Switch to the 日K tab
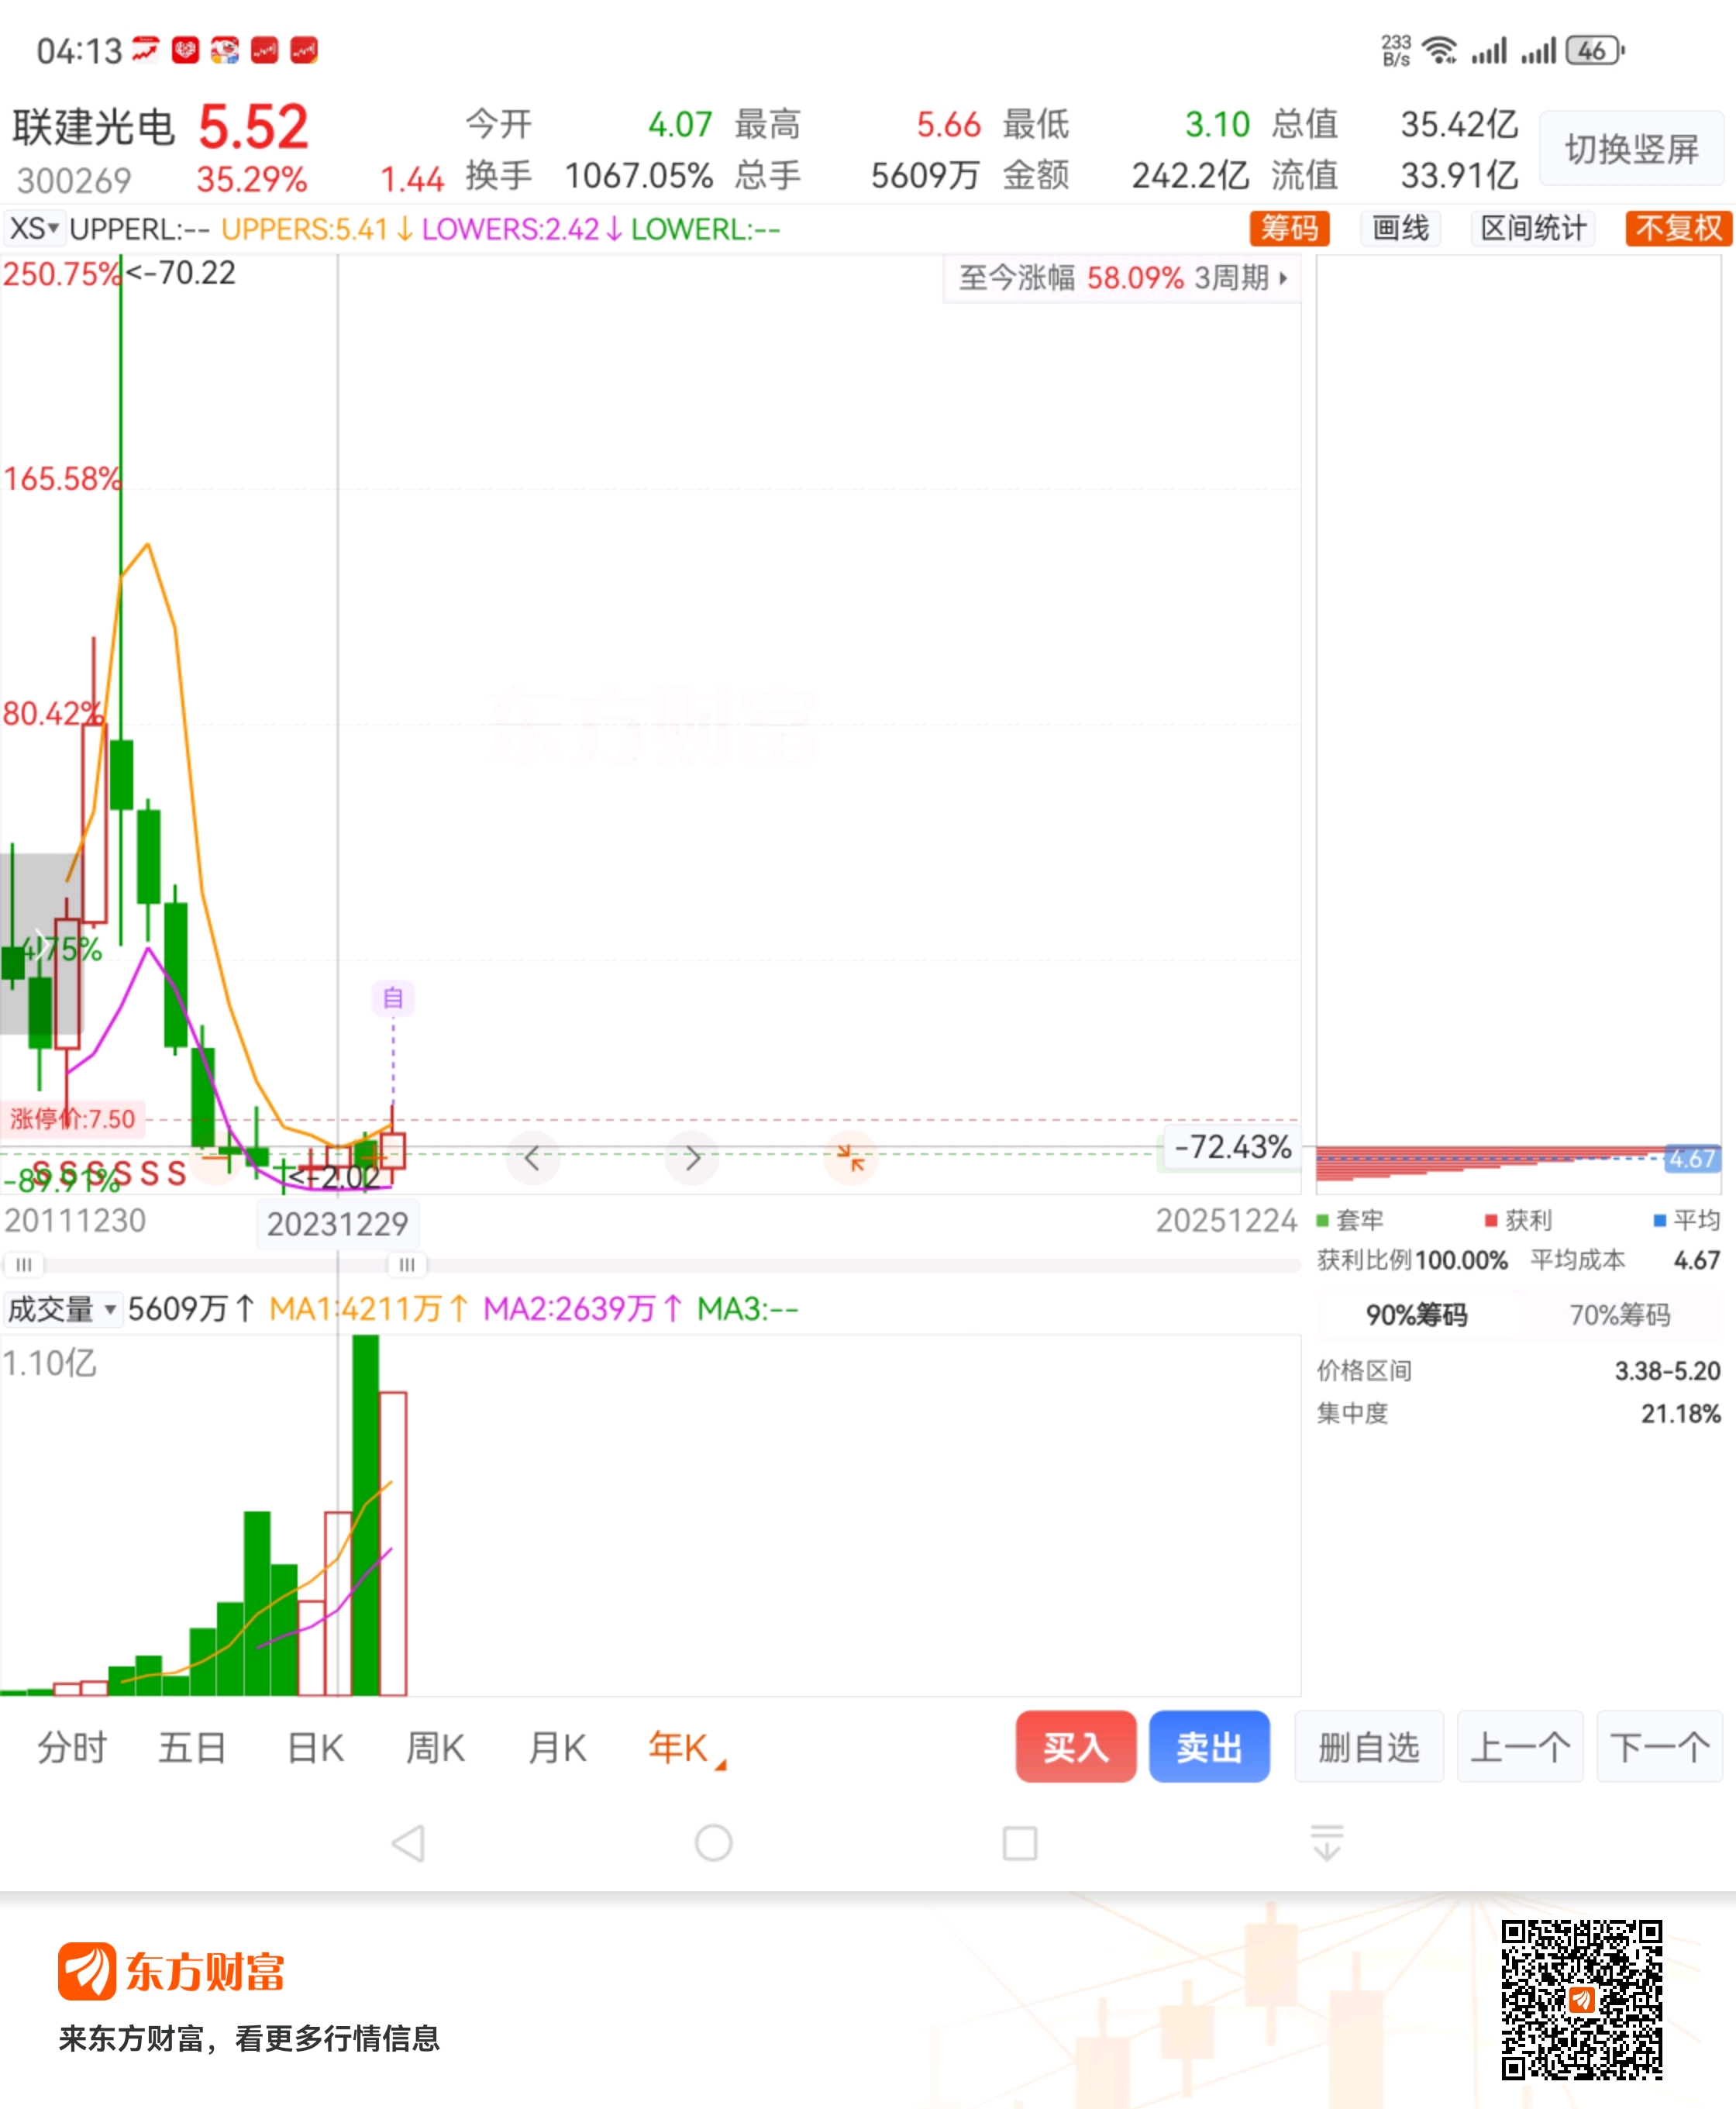The width and height of the screenshot is (1736, 2109). point(315,1748)
